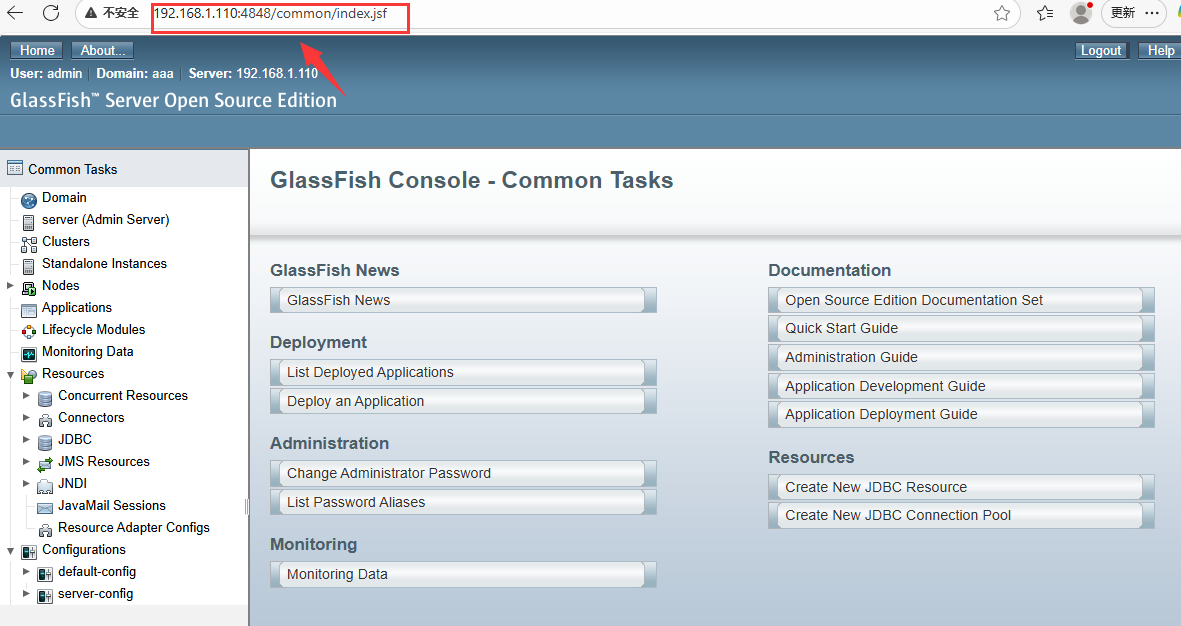Click the "Server: 192.168.1.110" header text
This screenshot has width=1181, height=626.
click(253, 73)
